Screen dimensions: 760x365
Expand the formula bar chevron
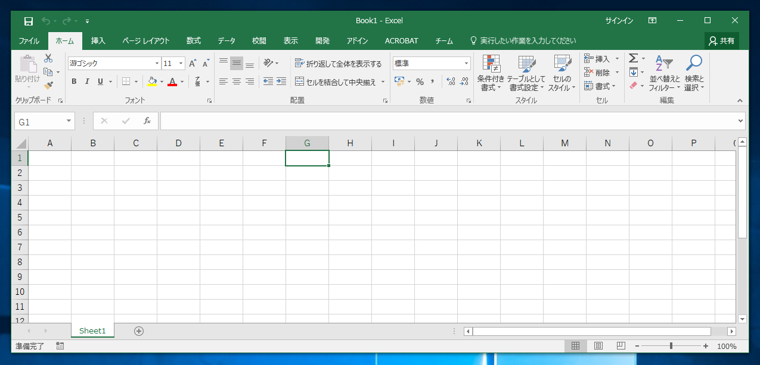[x=740, y=121]
